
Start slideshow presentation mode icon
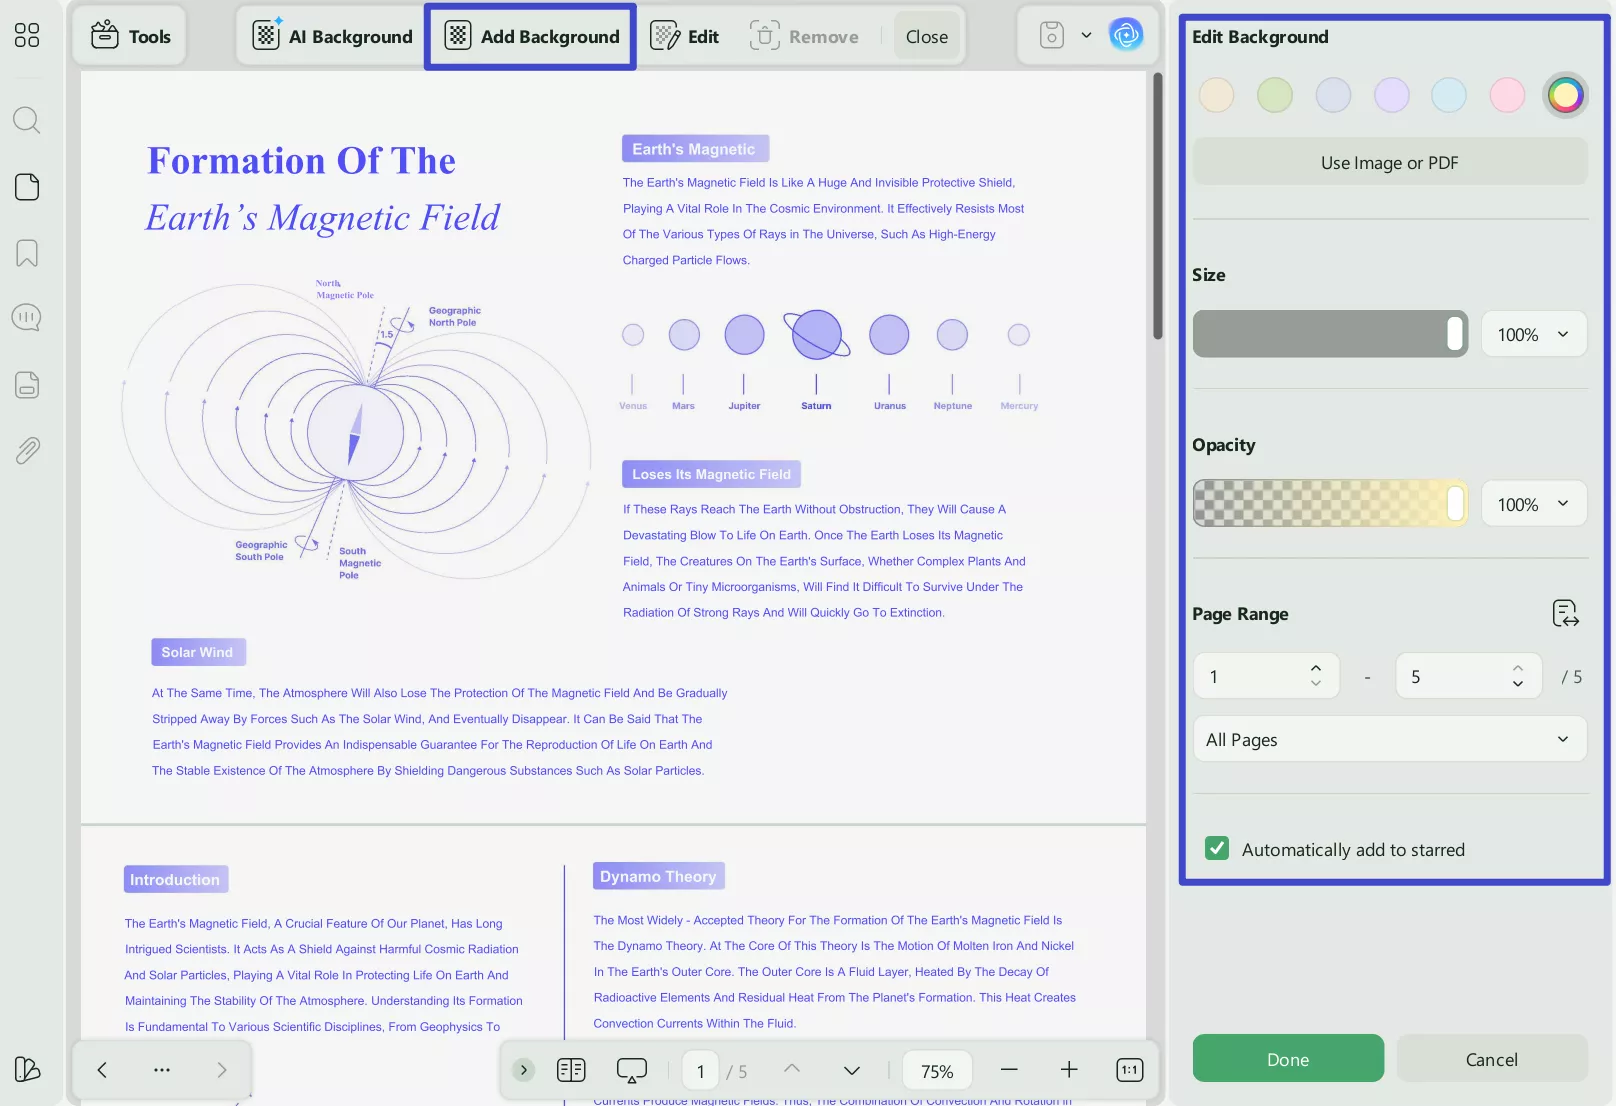click(632, 1070)
